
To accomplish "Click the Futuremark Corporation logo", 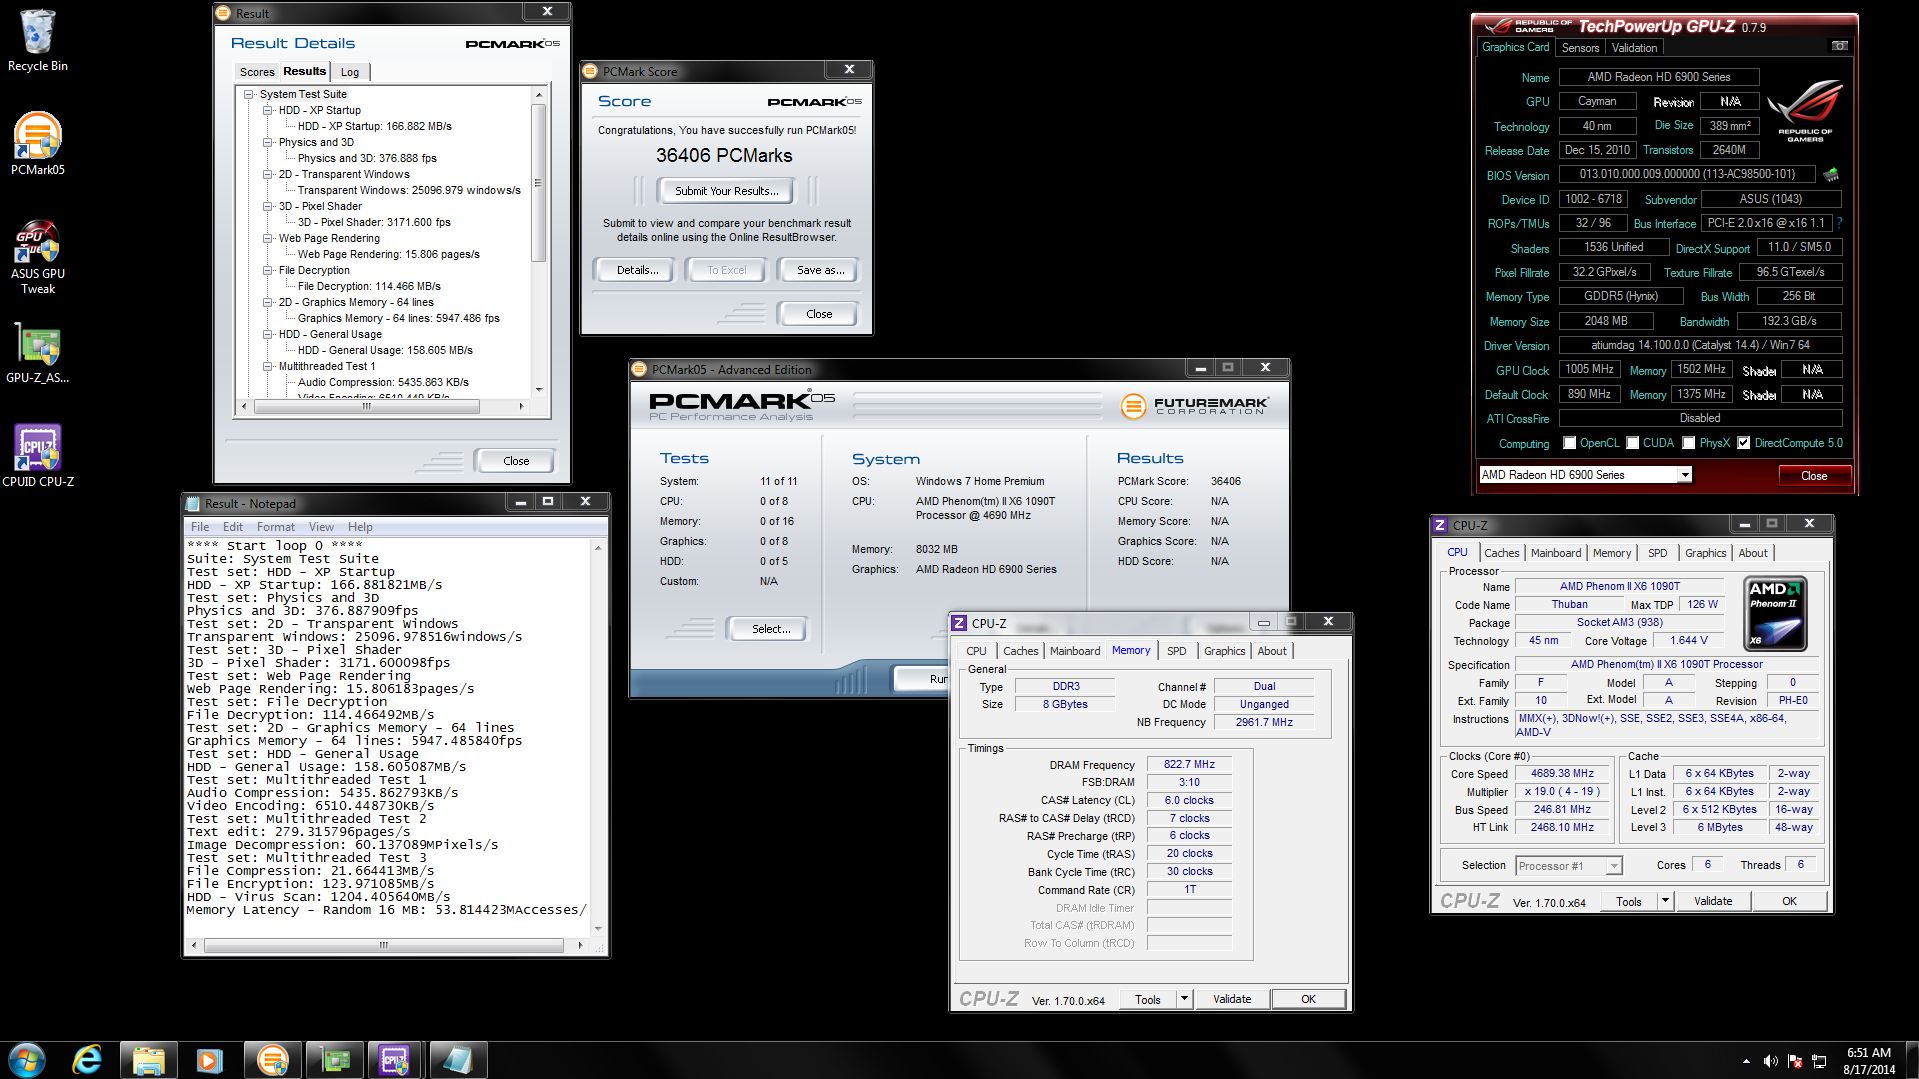I will (1194, 405).
